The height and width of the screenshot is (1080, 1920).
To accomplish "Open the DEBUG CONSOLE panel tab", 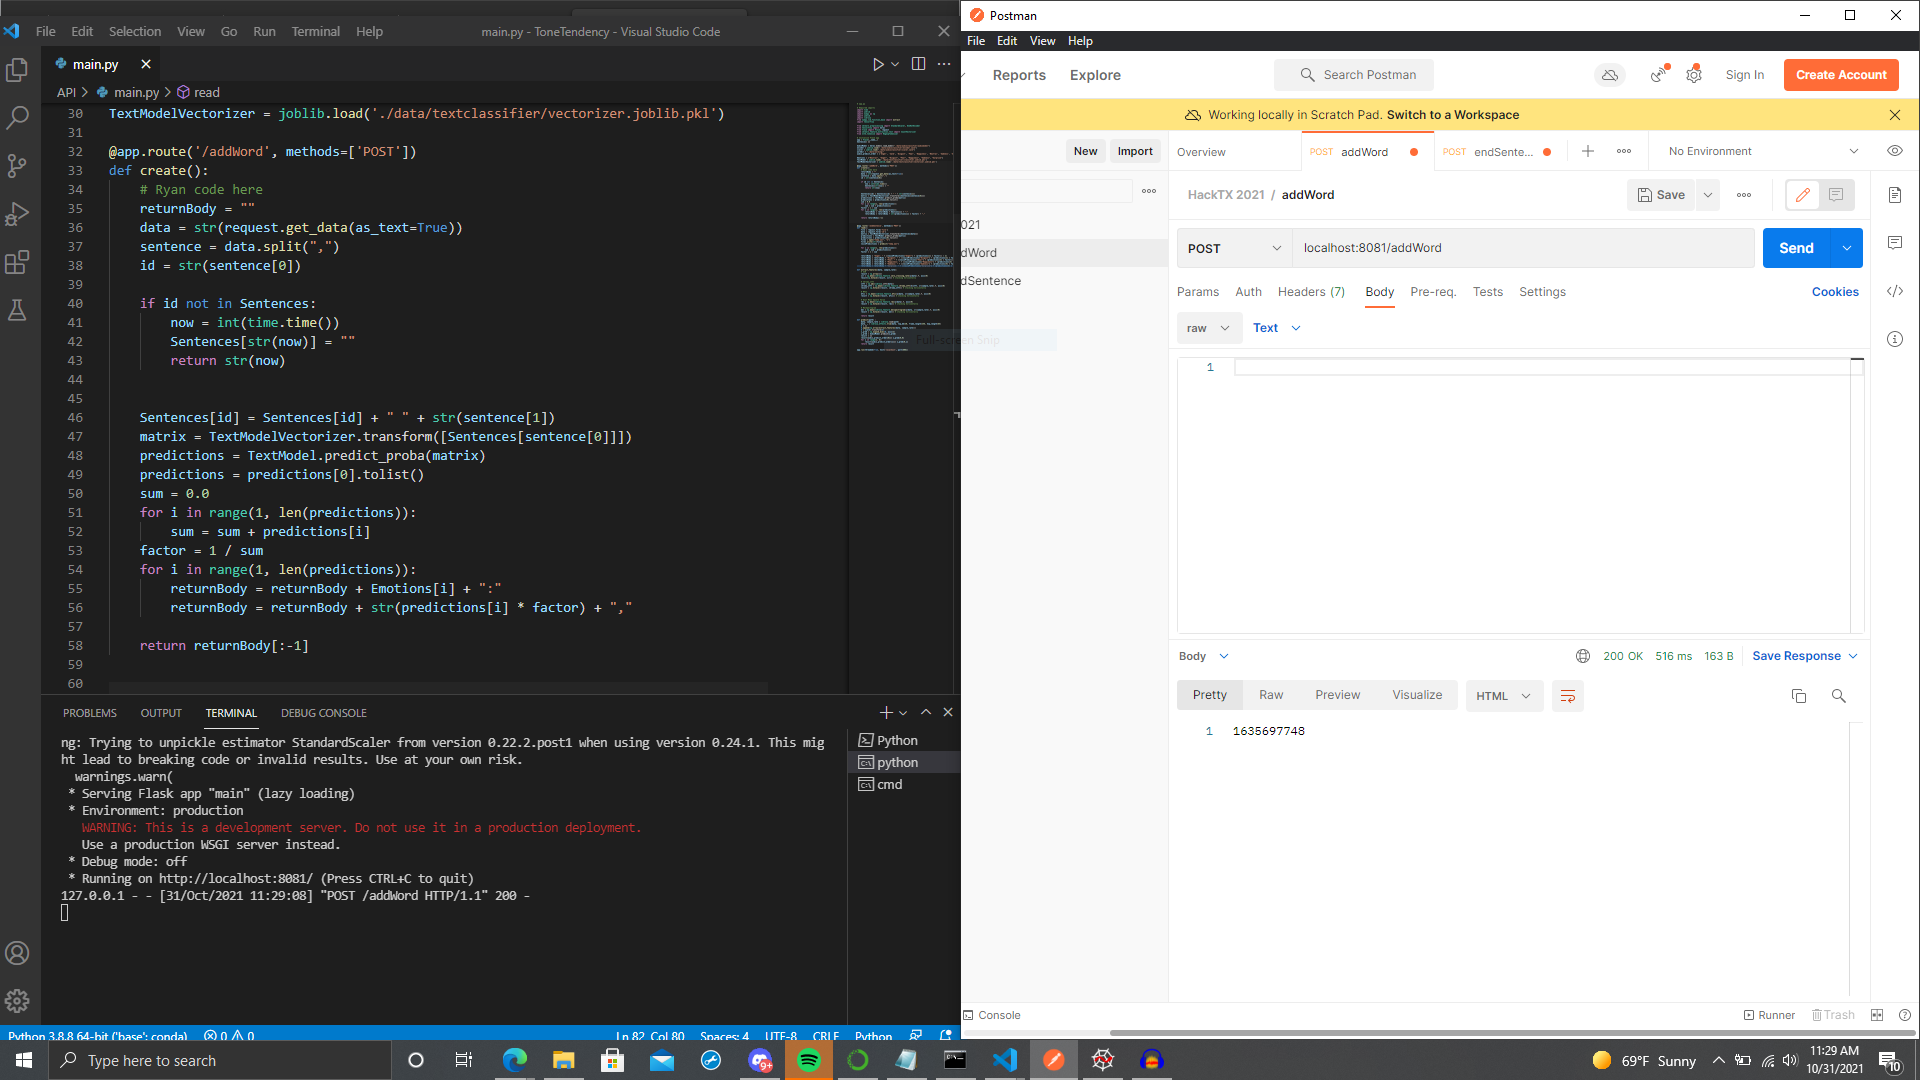I will (x=323, y=713).
